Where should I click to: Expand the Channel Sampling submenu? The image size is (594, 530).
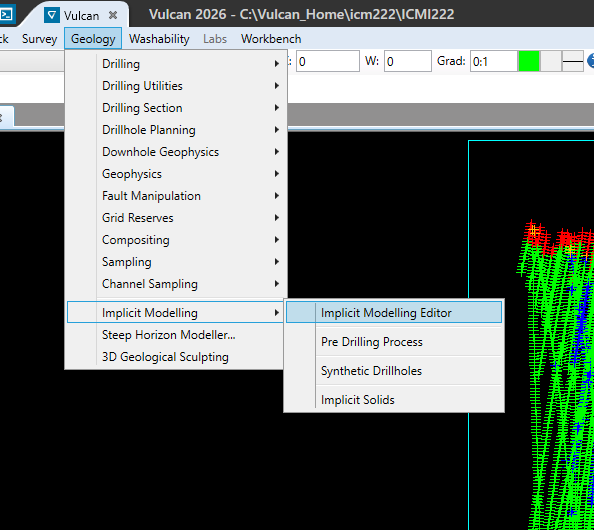coord(177,284)
